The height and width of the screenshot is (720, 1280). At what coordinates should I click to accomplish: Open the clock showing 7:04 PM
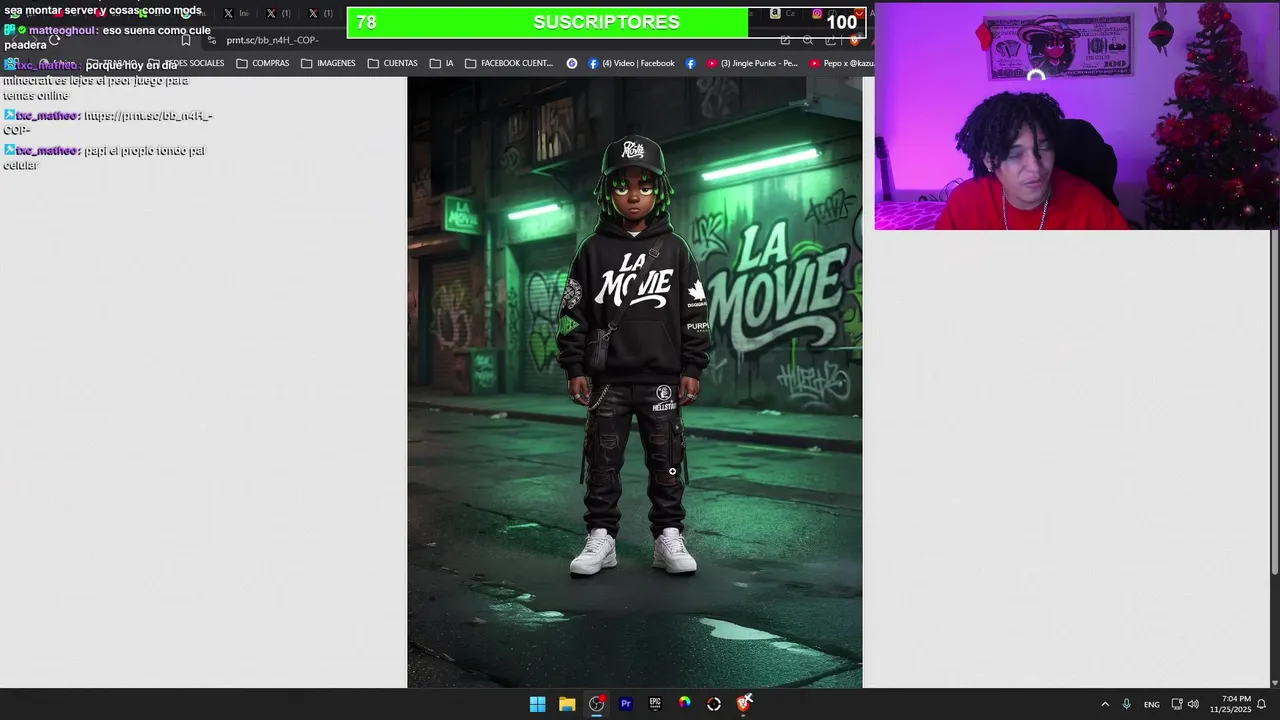1230,704
